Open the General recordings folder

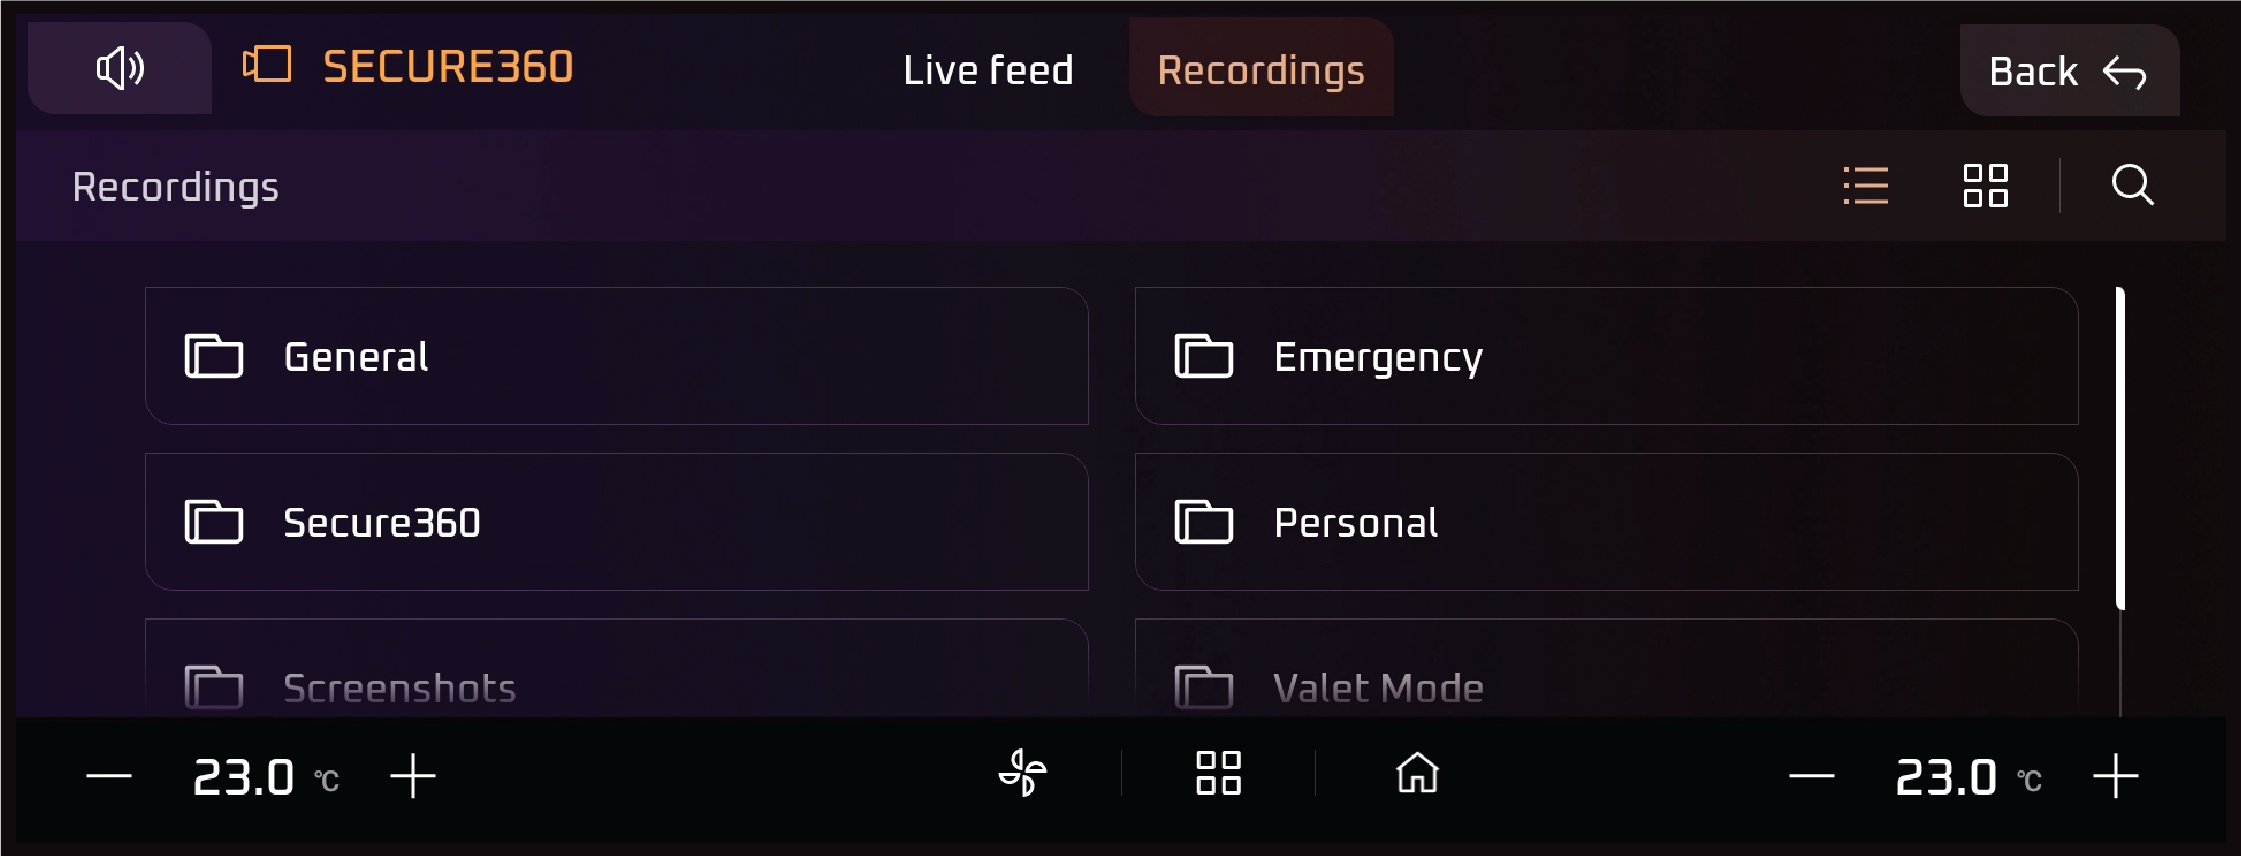coord(616,356)
